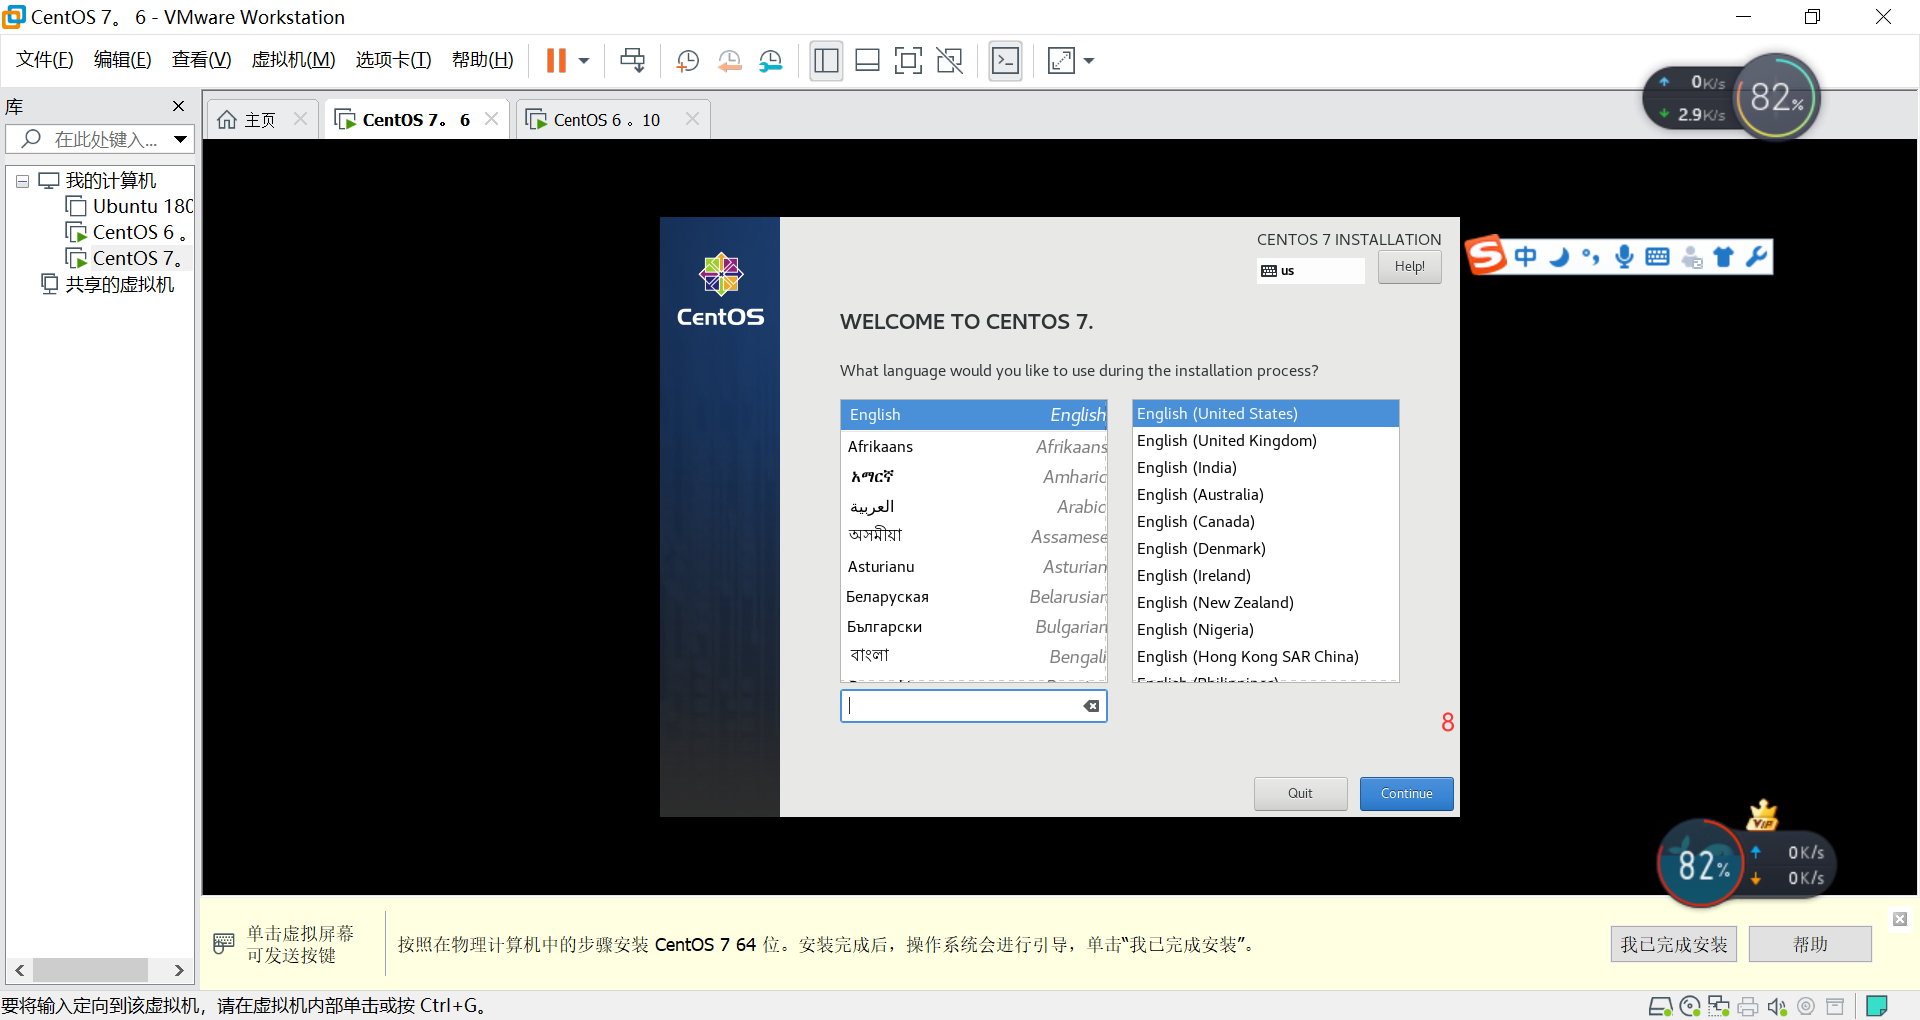Select 共享的虚拟机 in the library tree
The width and height of the screenshot is (1920, 1020).
tap(108, 284)
